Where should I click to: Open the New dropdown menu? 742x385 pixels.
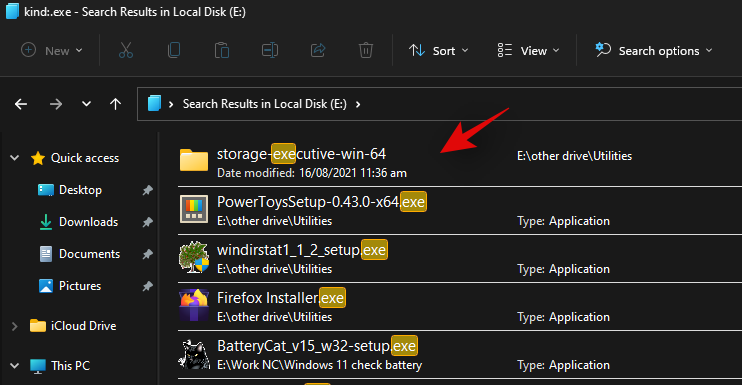(52, 51)
